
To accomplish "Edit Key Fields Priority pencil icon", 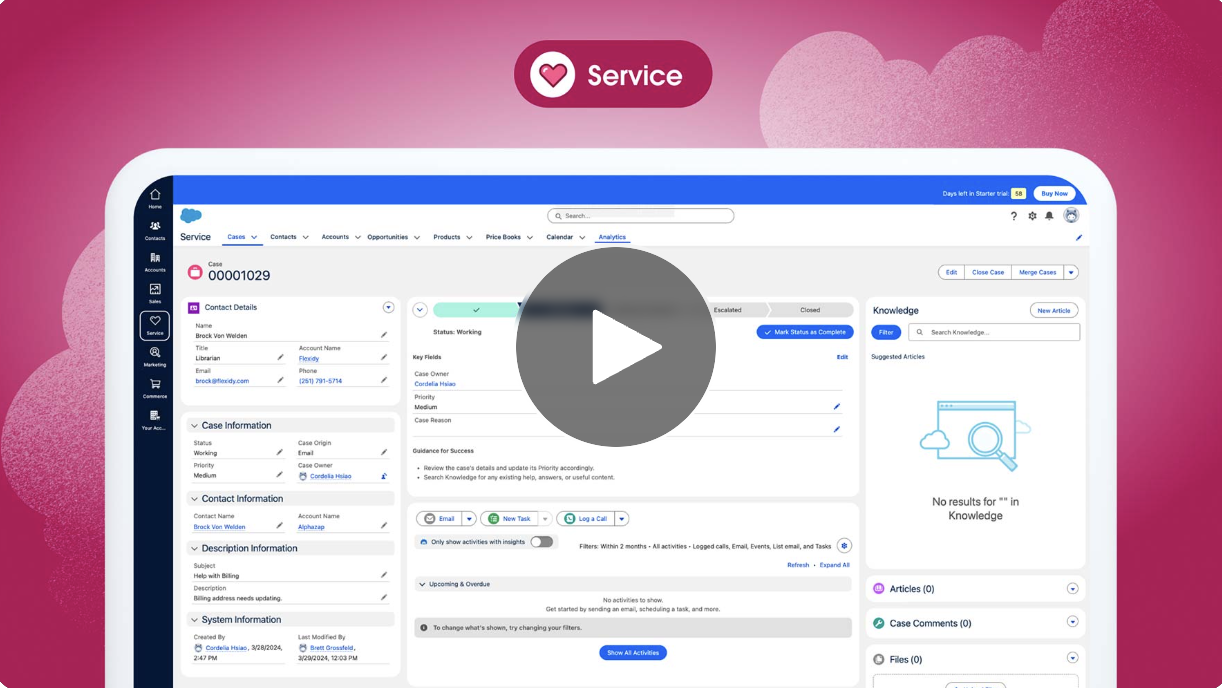I will [x=837, y=407].
